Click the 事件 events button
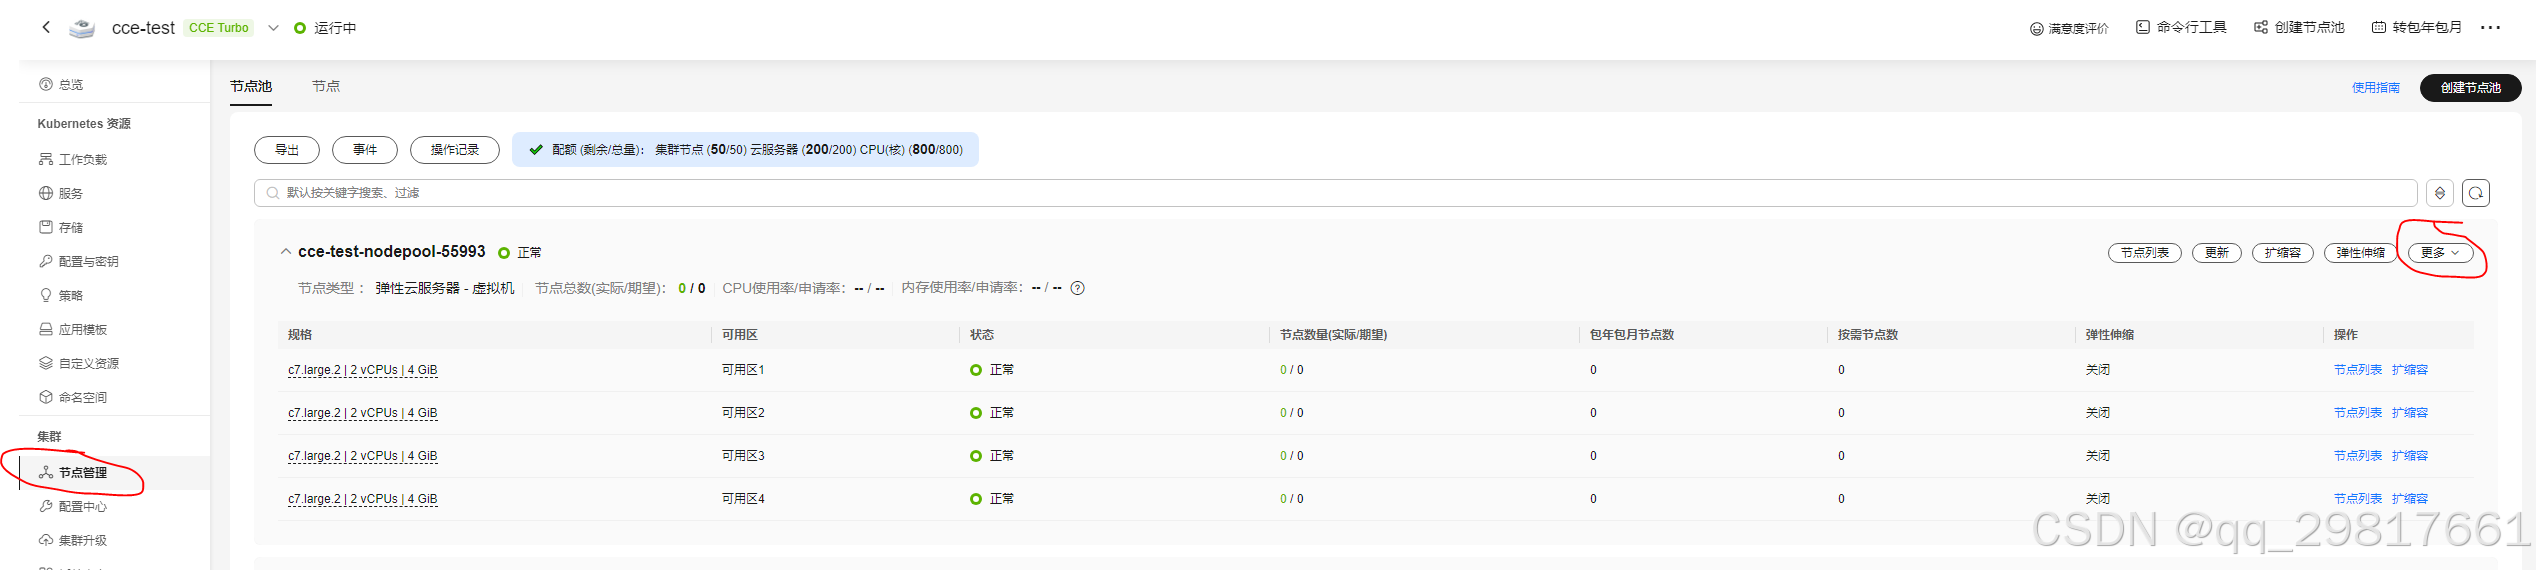The width and height of the screenshot is (2536, 570). [365, 150]
